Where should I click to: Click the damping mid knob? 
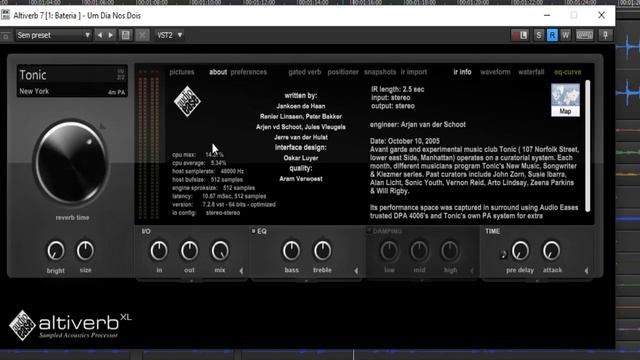(x=419, y=251)
